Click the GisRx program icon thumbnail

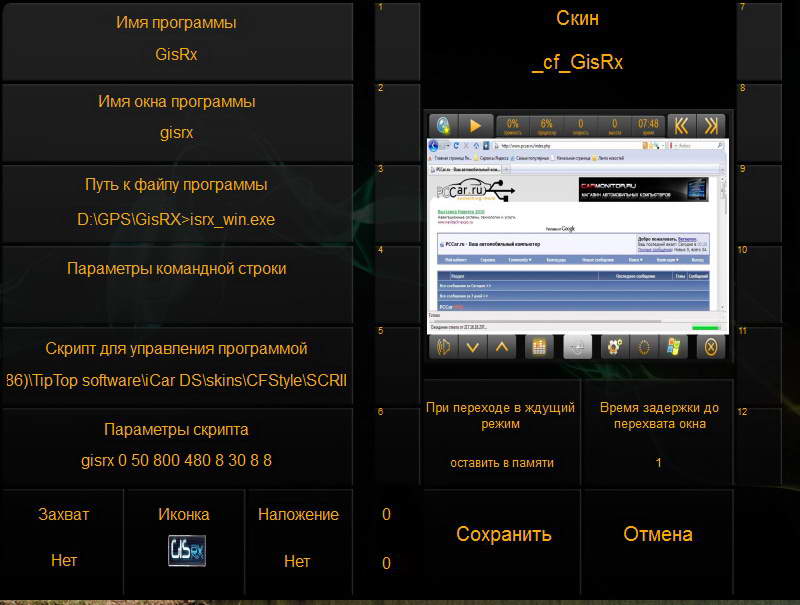pos(186,551)
